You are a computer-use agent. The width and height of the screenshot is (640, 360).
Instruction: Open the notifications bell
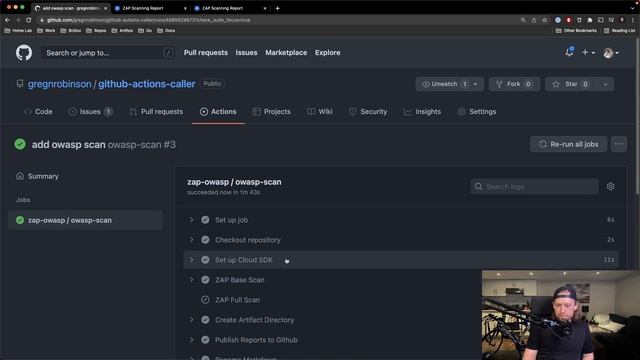click(x=569, y=52)
